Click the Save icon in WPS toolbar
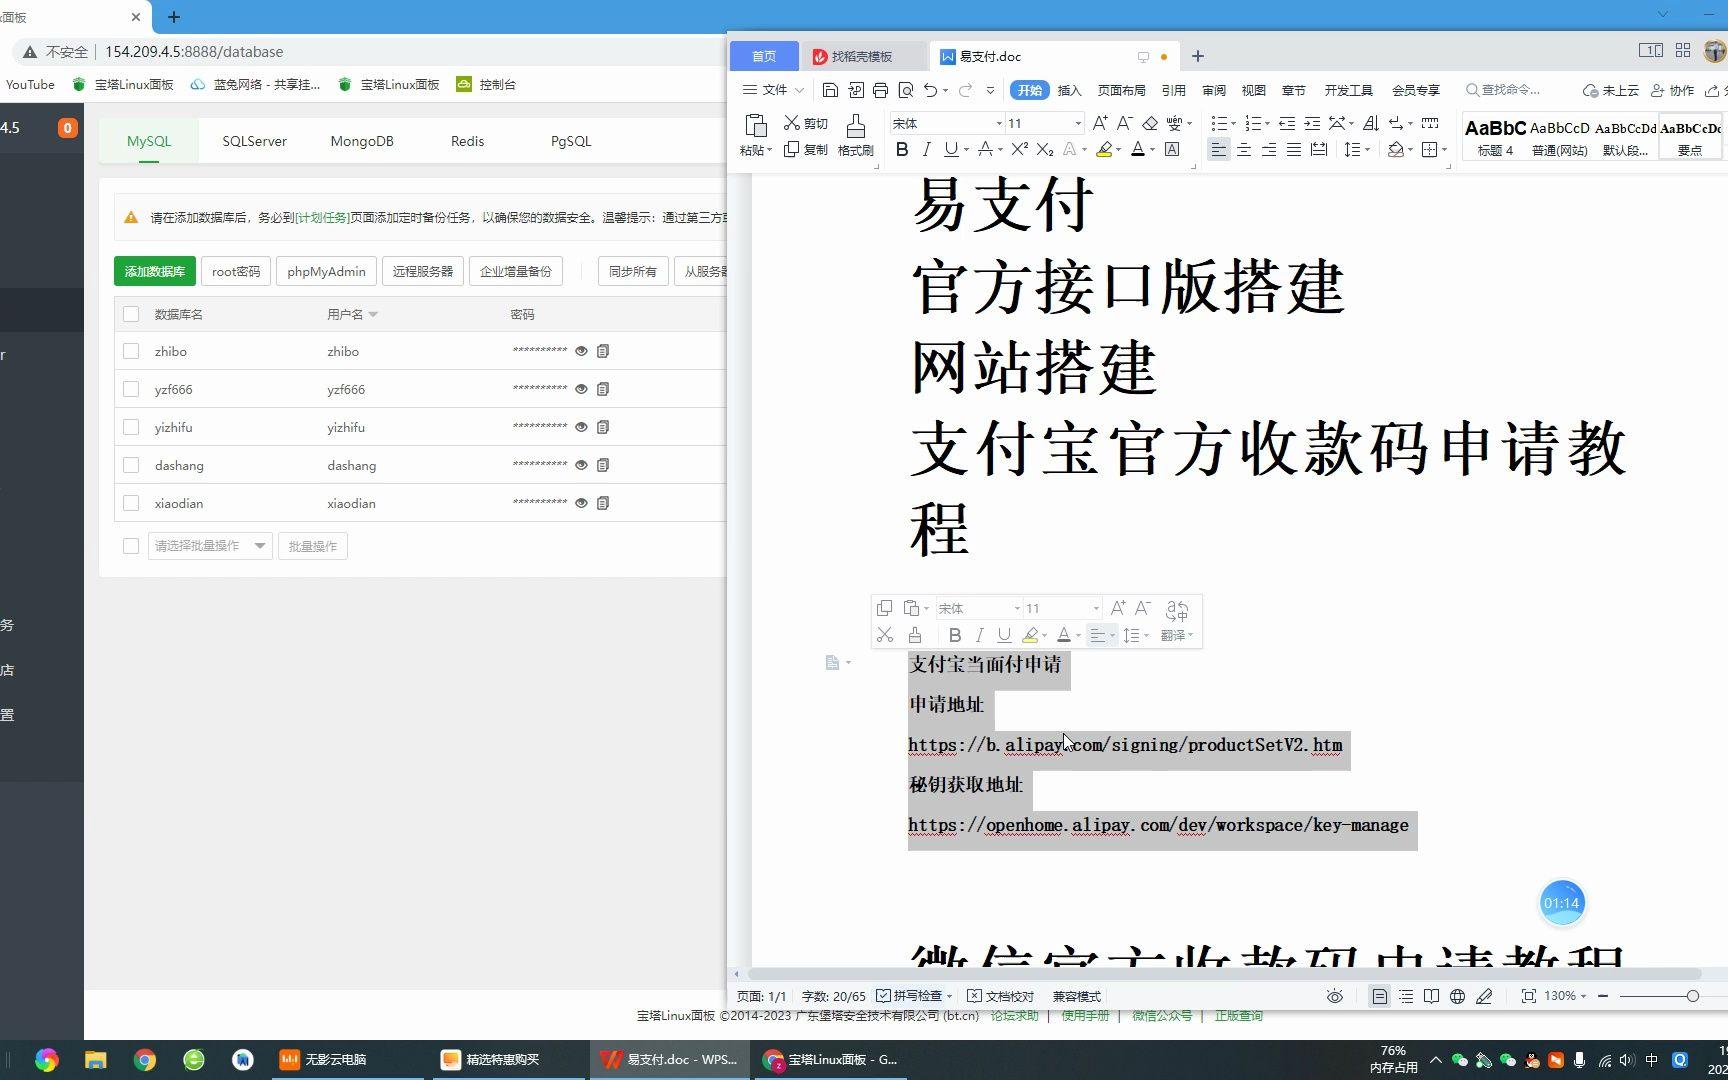Viewport: 1728px width, 1080px height. [x=830, y=90]
